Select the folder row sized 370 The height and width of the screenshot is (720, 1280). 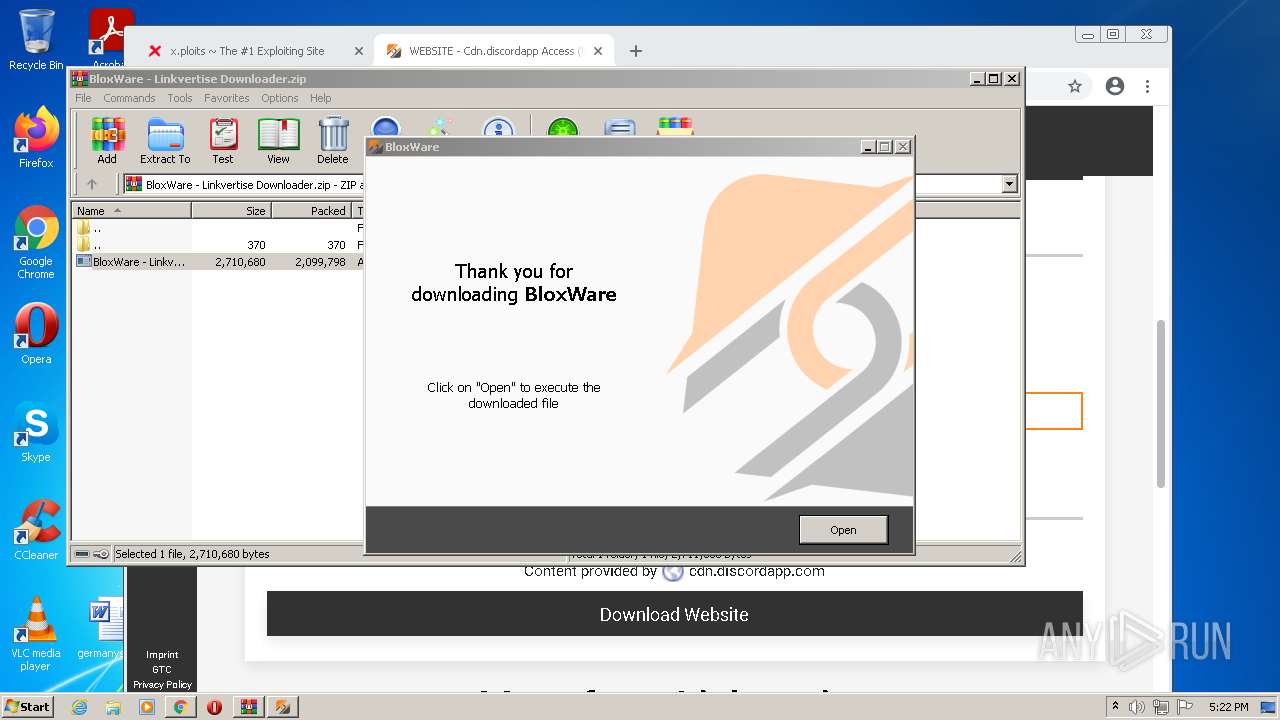(x=218, y=245)
